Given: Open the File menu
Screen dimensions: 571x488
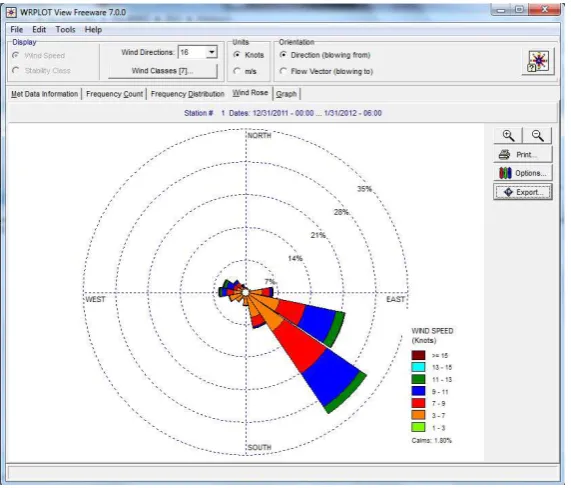Looking at the screenshot, I should pos(17,30).
